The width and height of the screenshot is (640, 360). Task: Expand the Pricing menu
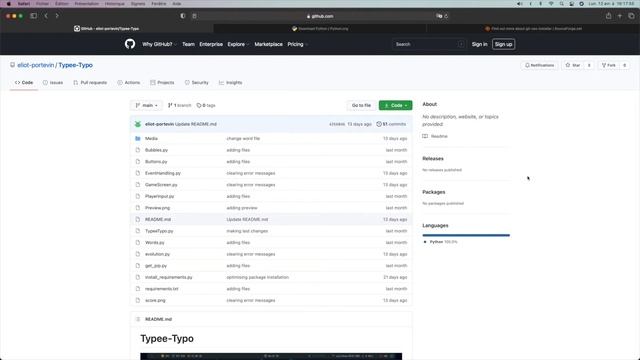297,44
